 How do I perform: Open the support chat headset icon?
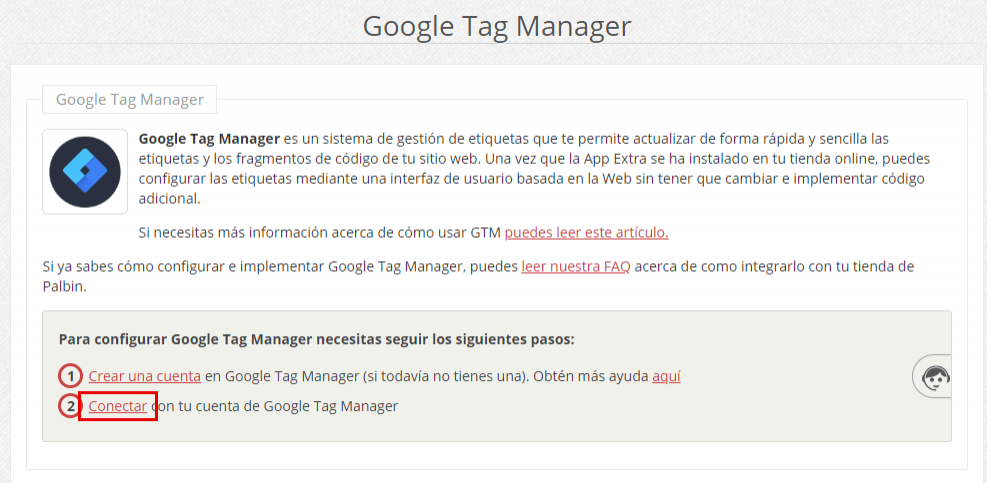(935, 377)
